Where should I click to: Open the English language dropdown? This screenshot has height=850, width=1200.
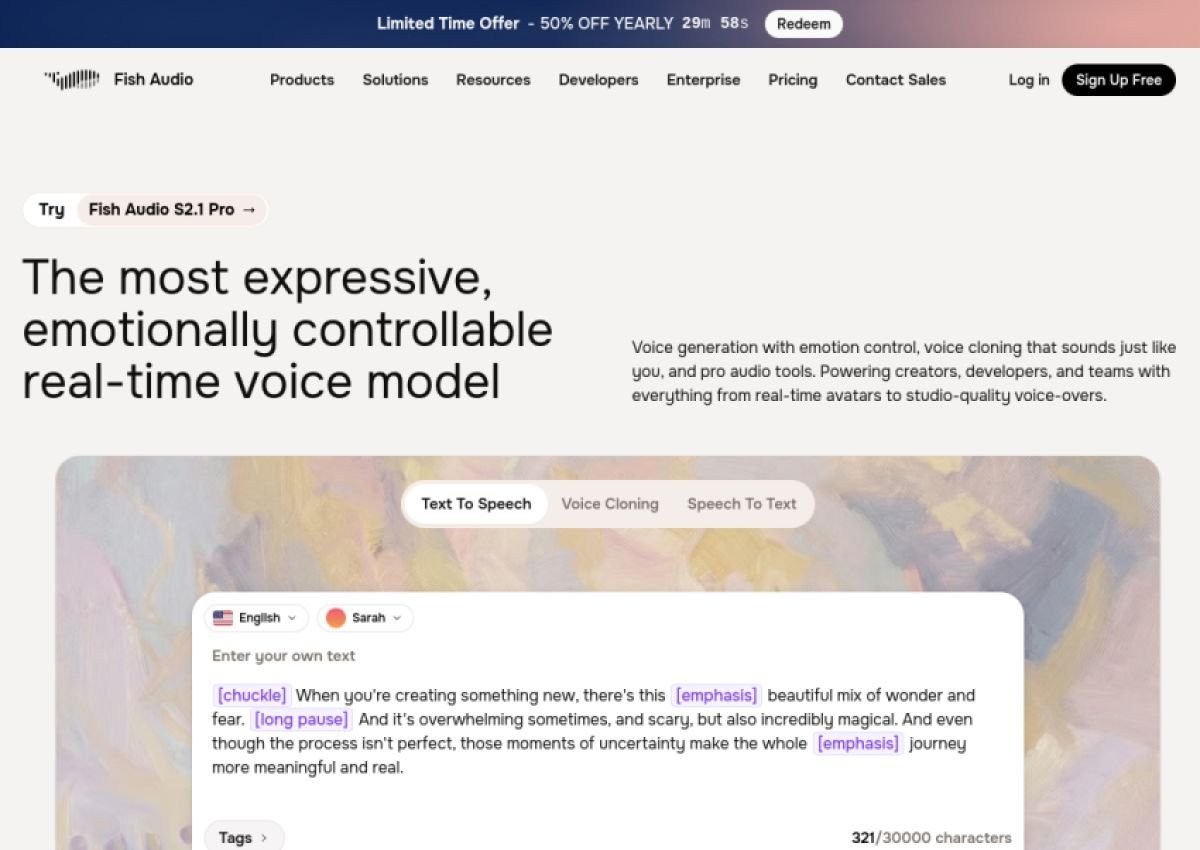pos(256,618)
